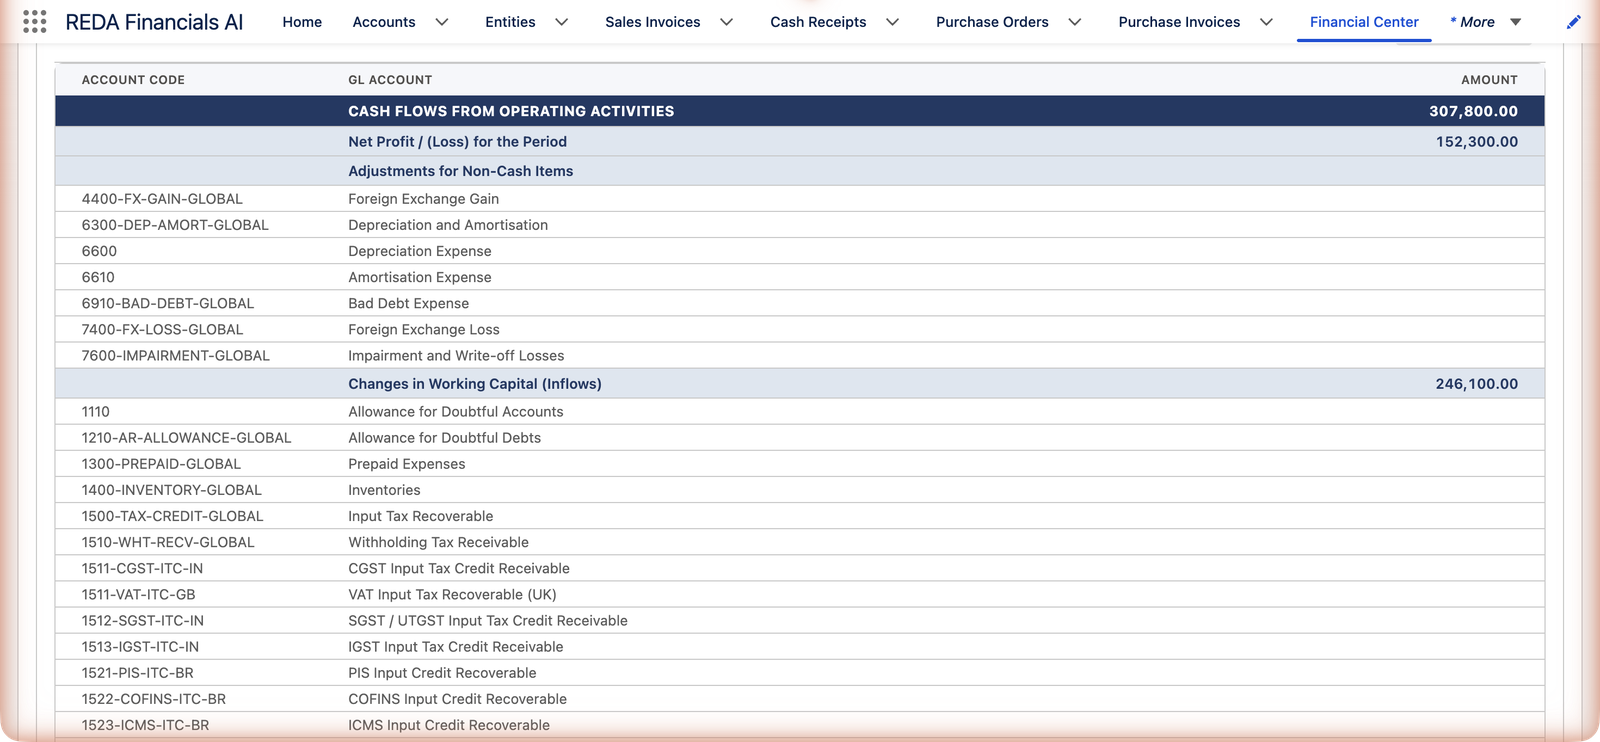
Task: Click Withholding Tax Receivable account
Action: 438,542
